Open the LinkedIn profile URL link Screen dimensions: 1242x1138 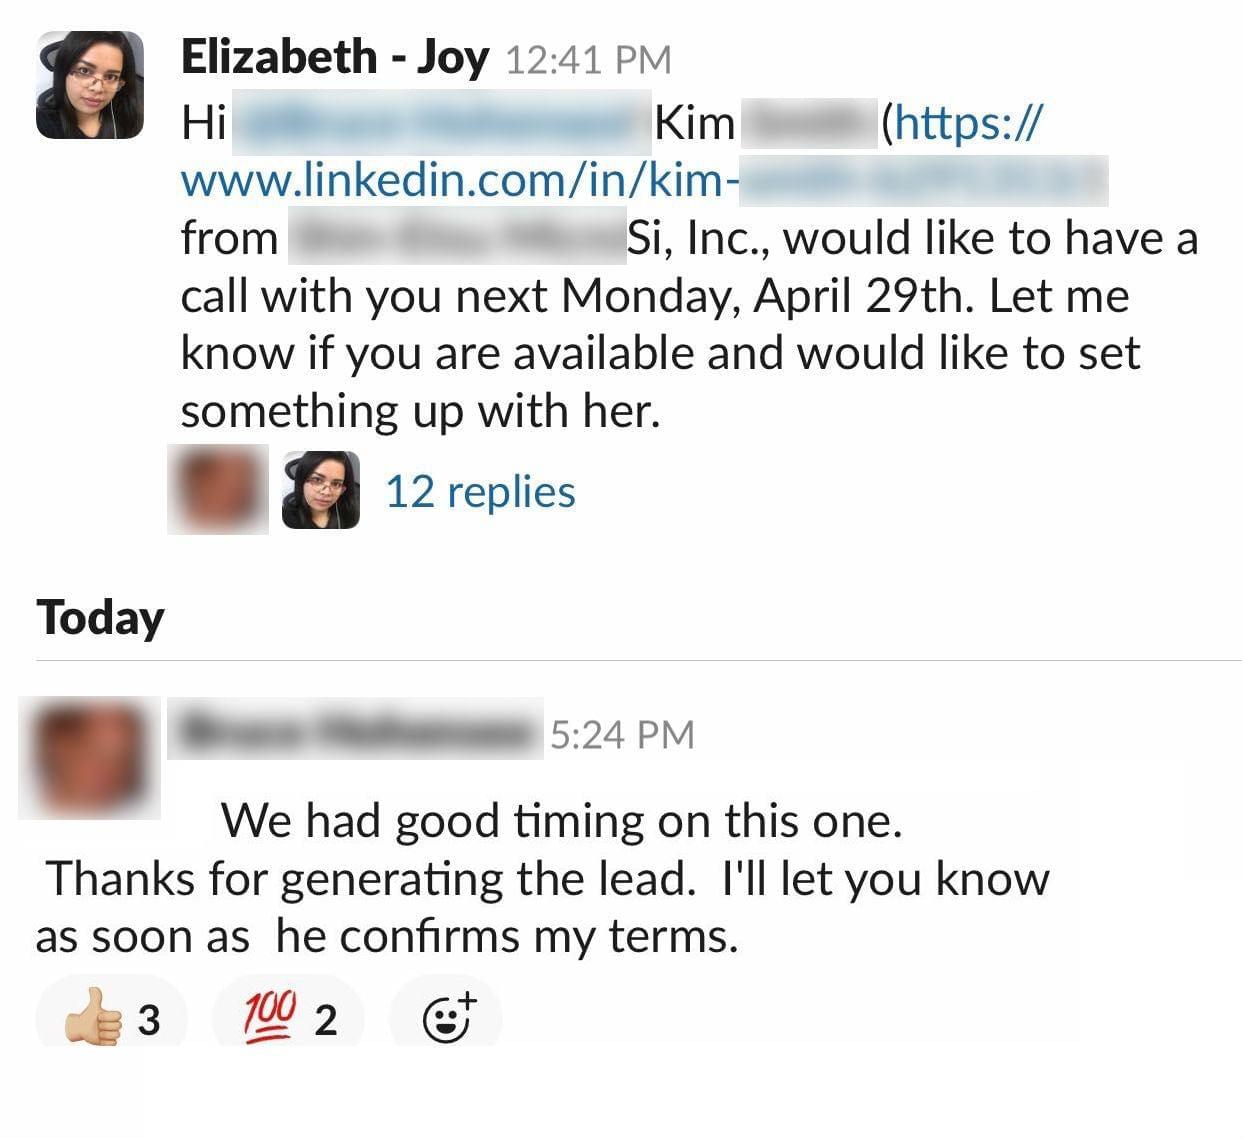[642, 181]
